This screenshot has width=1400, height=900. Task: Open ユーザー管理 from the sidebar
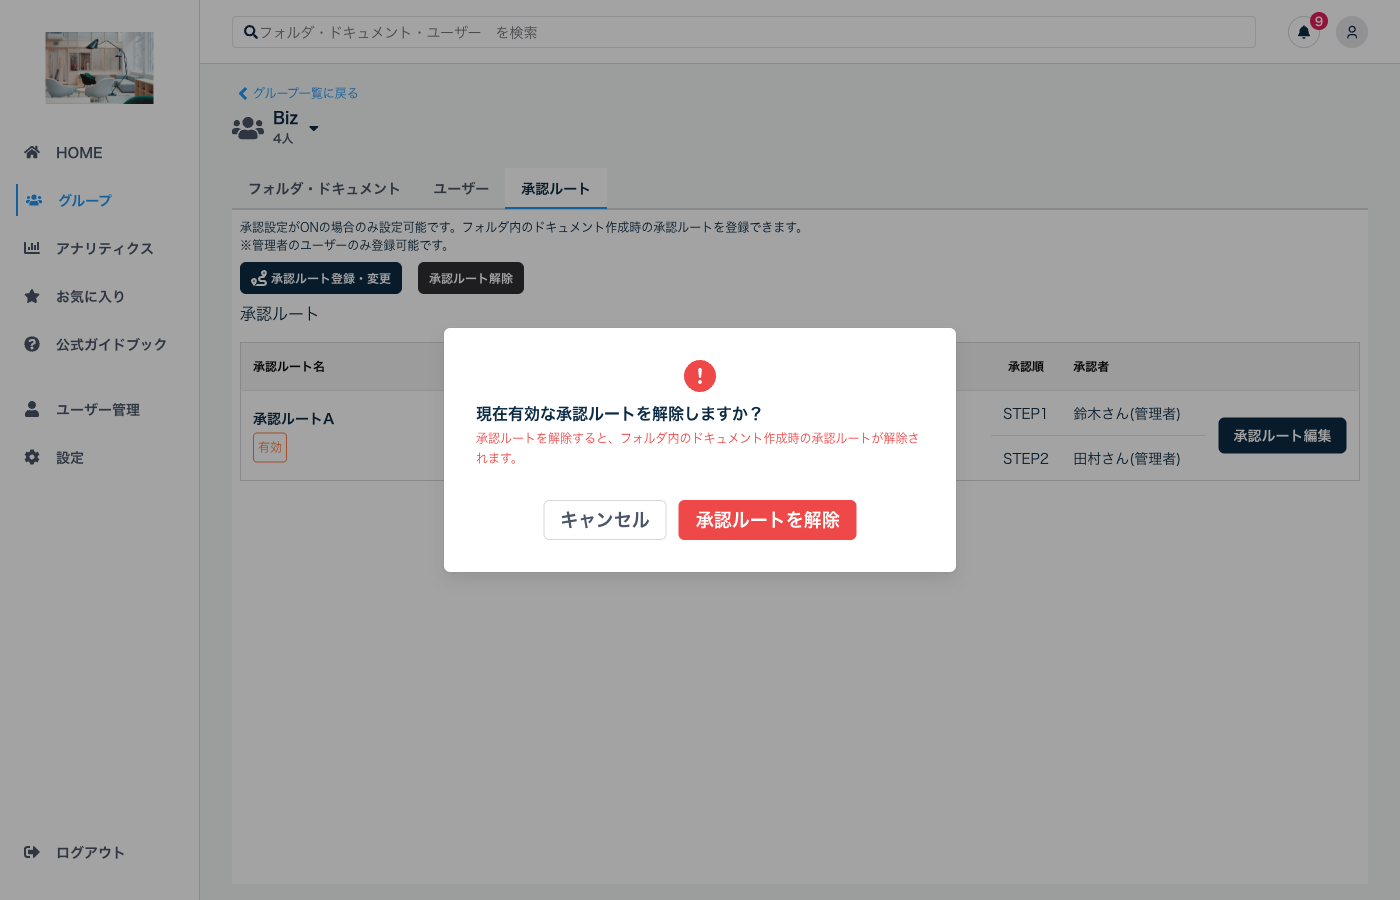(x=31, y=409)
